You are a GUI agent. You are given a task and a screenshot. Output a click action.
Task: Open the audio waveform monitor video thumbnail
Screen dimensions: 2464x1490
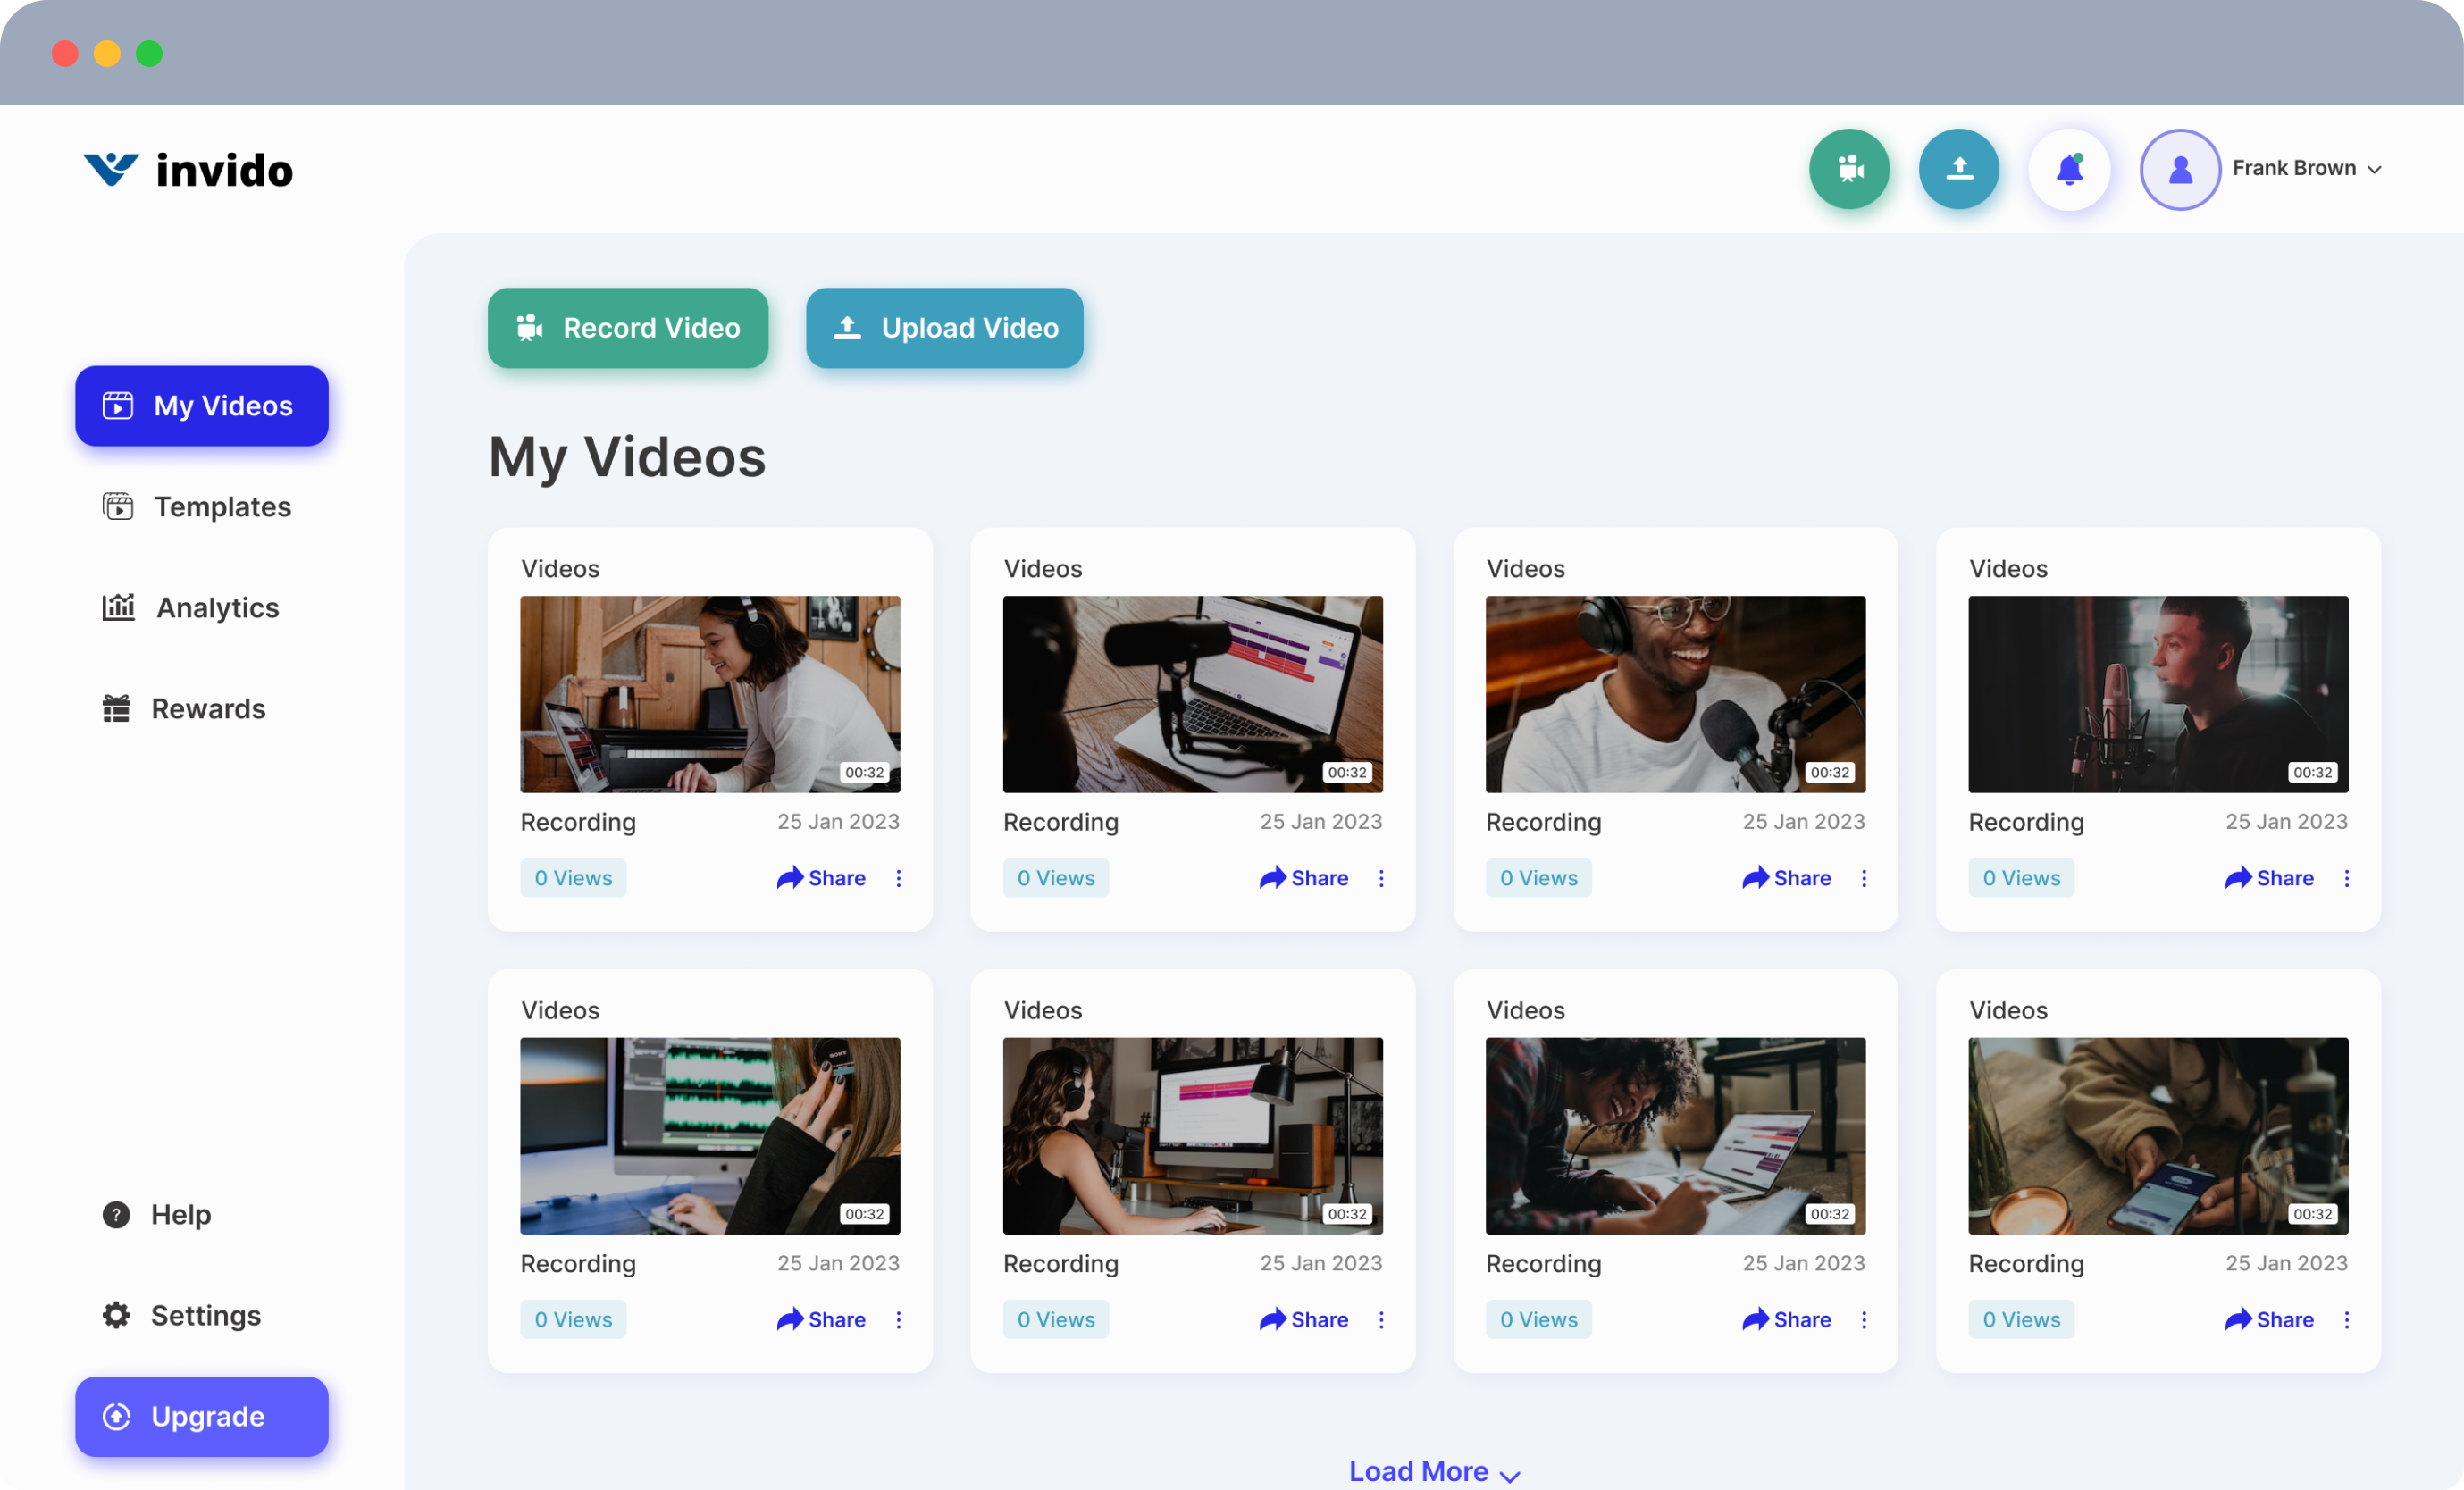coord(710,1136)
